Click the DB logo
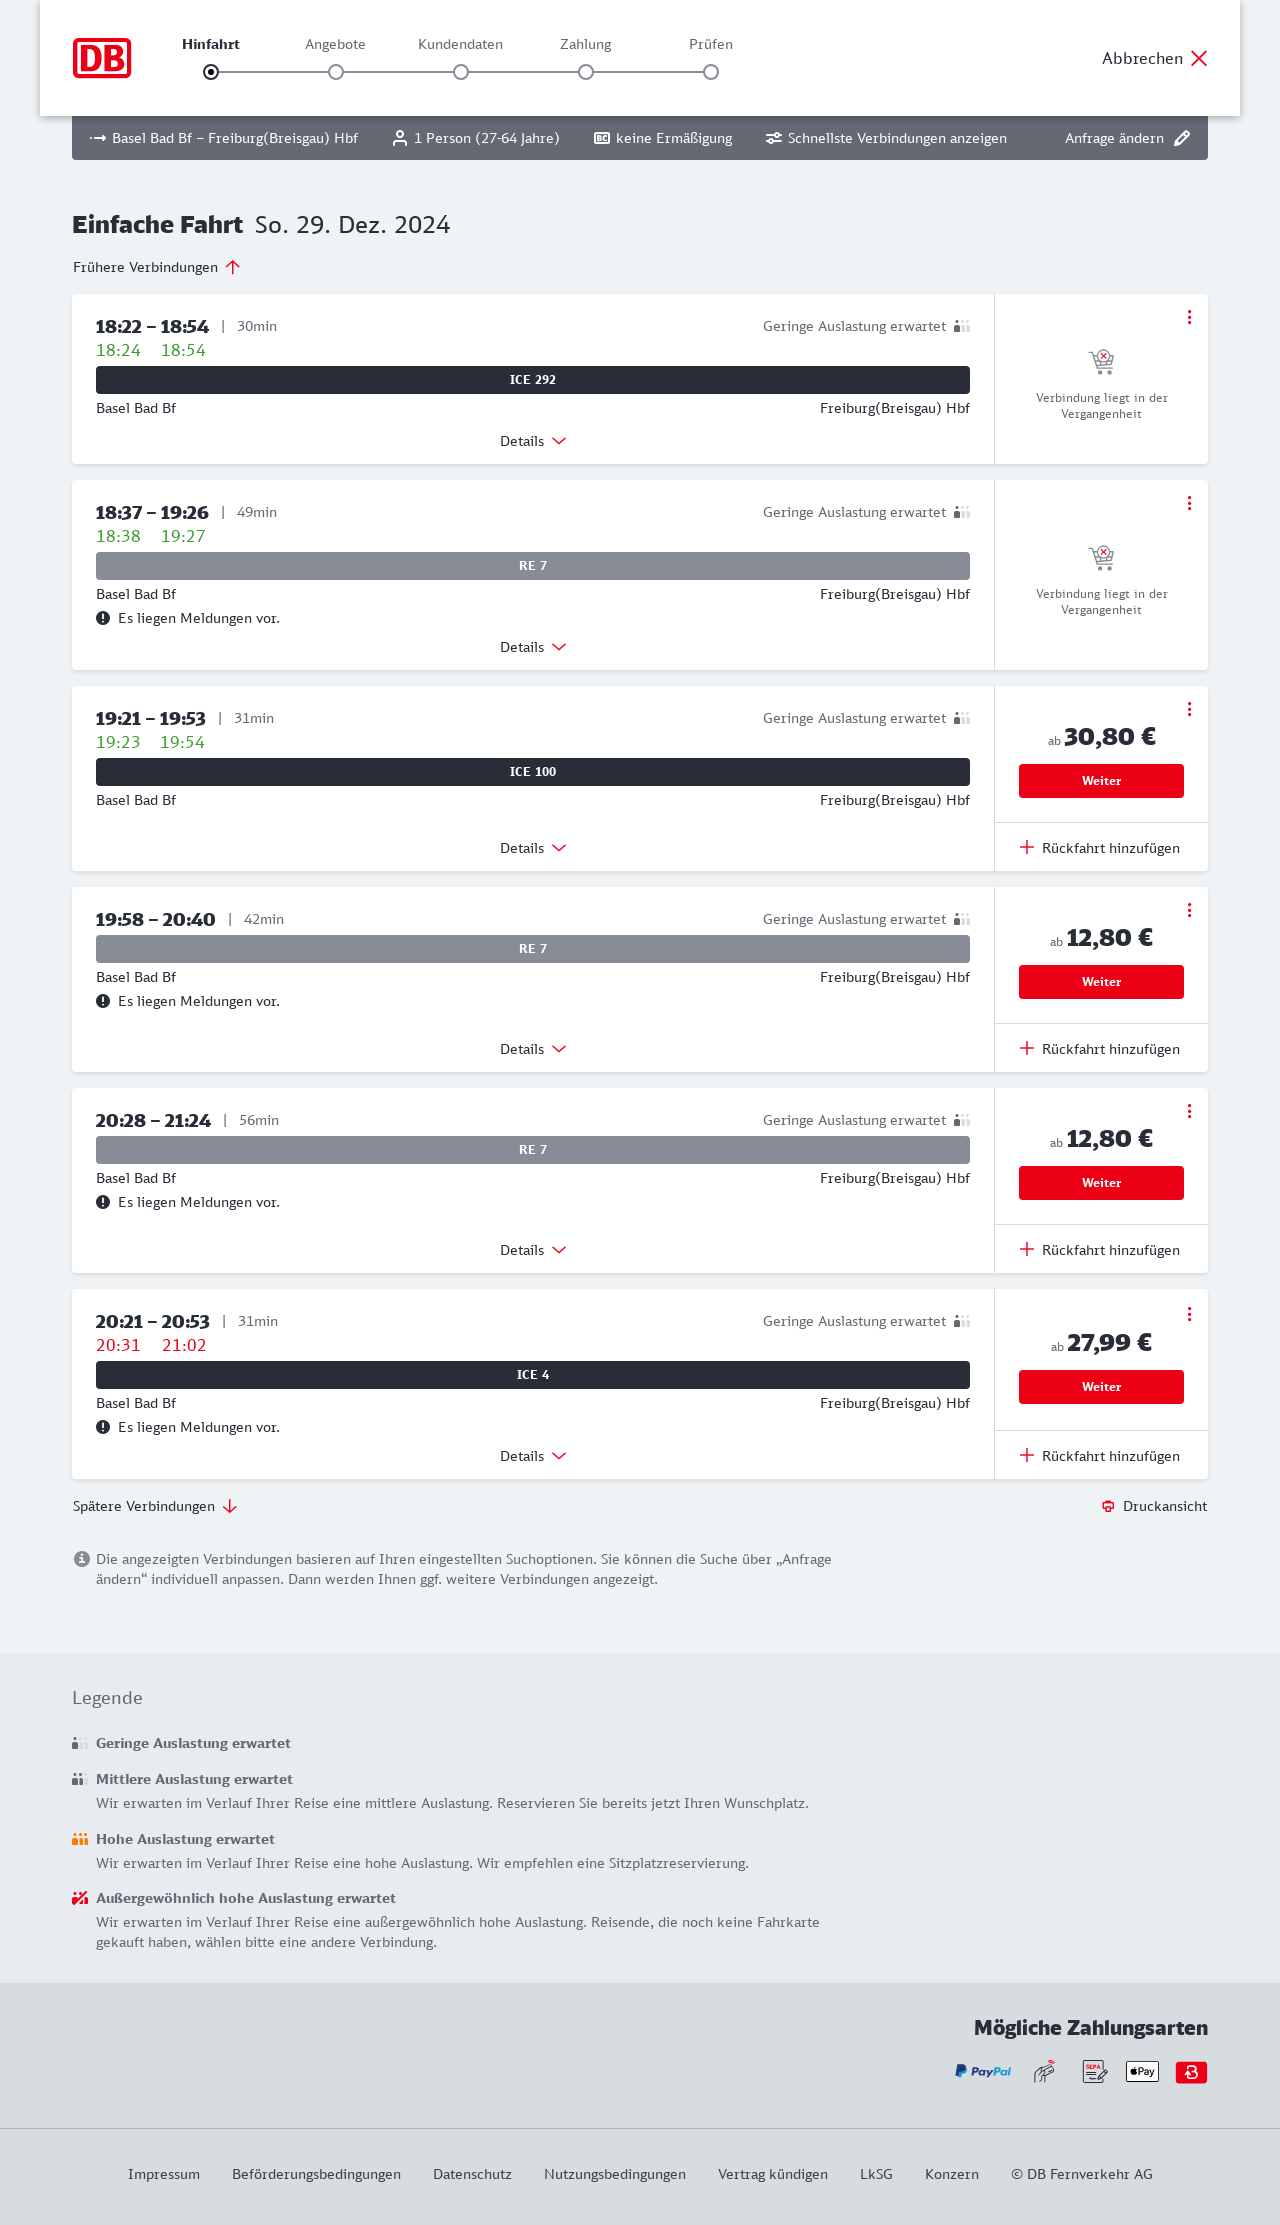This screenshot has height=2225, width=1280. coord(102,58)
